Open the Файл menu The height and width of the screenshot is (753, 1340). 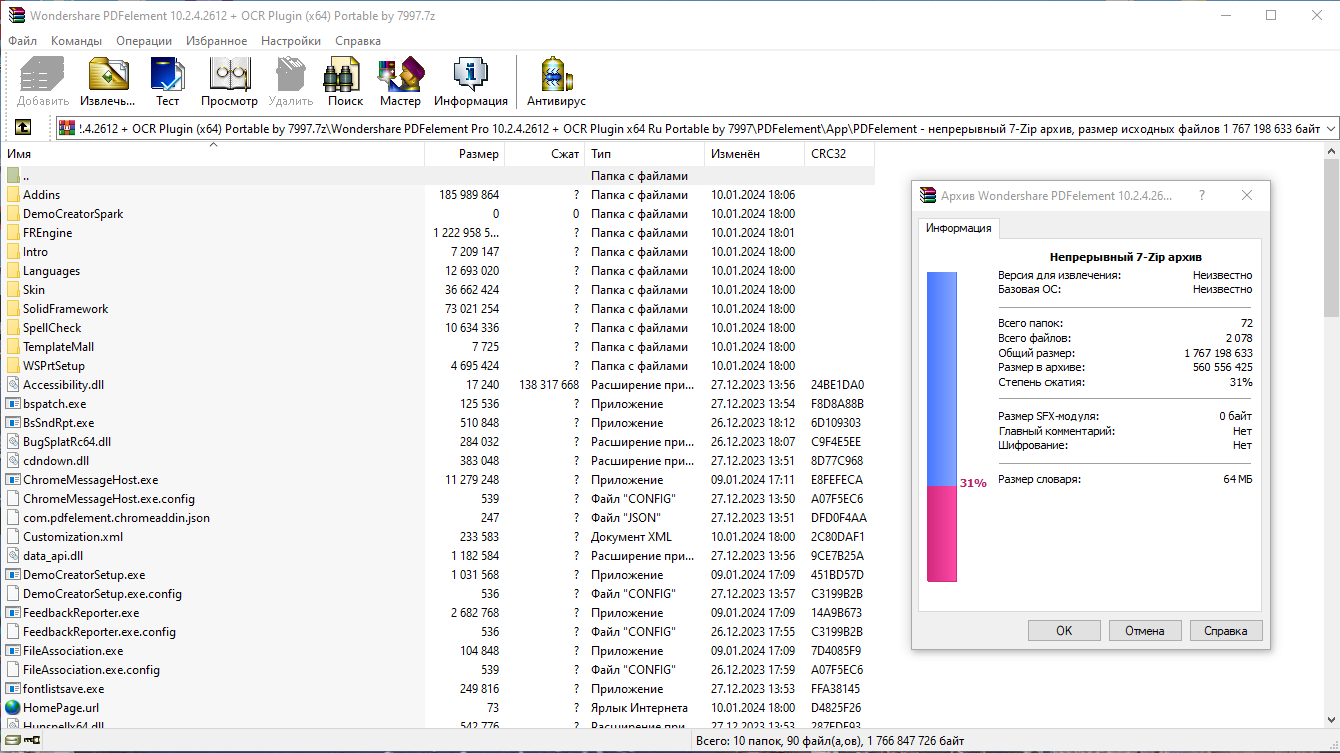(22, 40)
